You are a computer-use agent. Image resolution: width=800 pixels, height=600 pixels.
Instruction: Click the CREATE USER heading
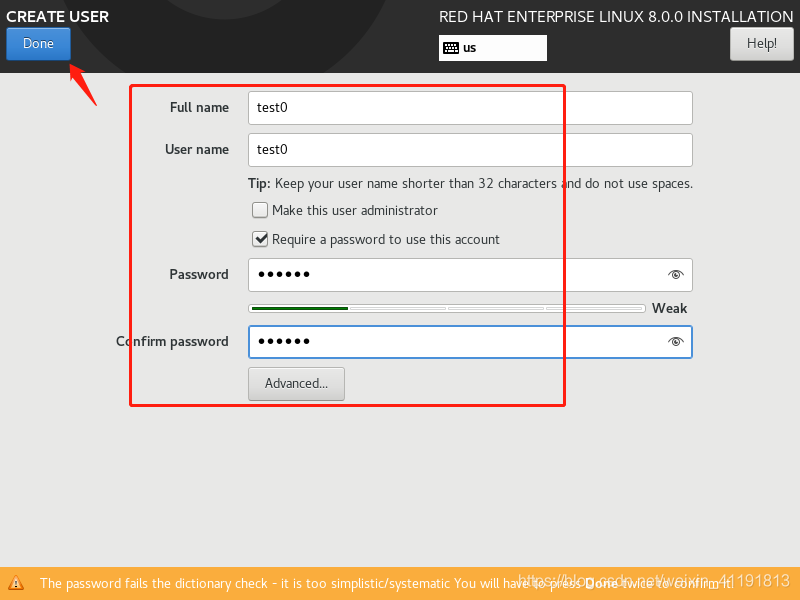click(x=58, y=17)
